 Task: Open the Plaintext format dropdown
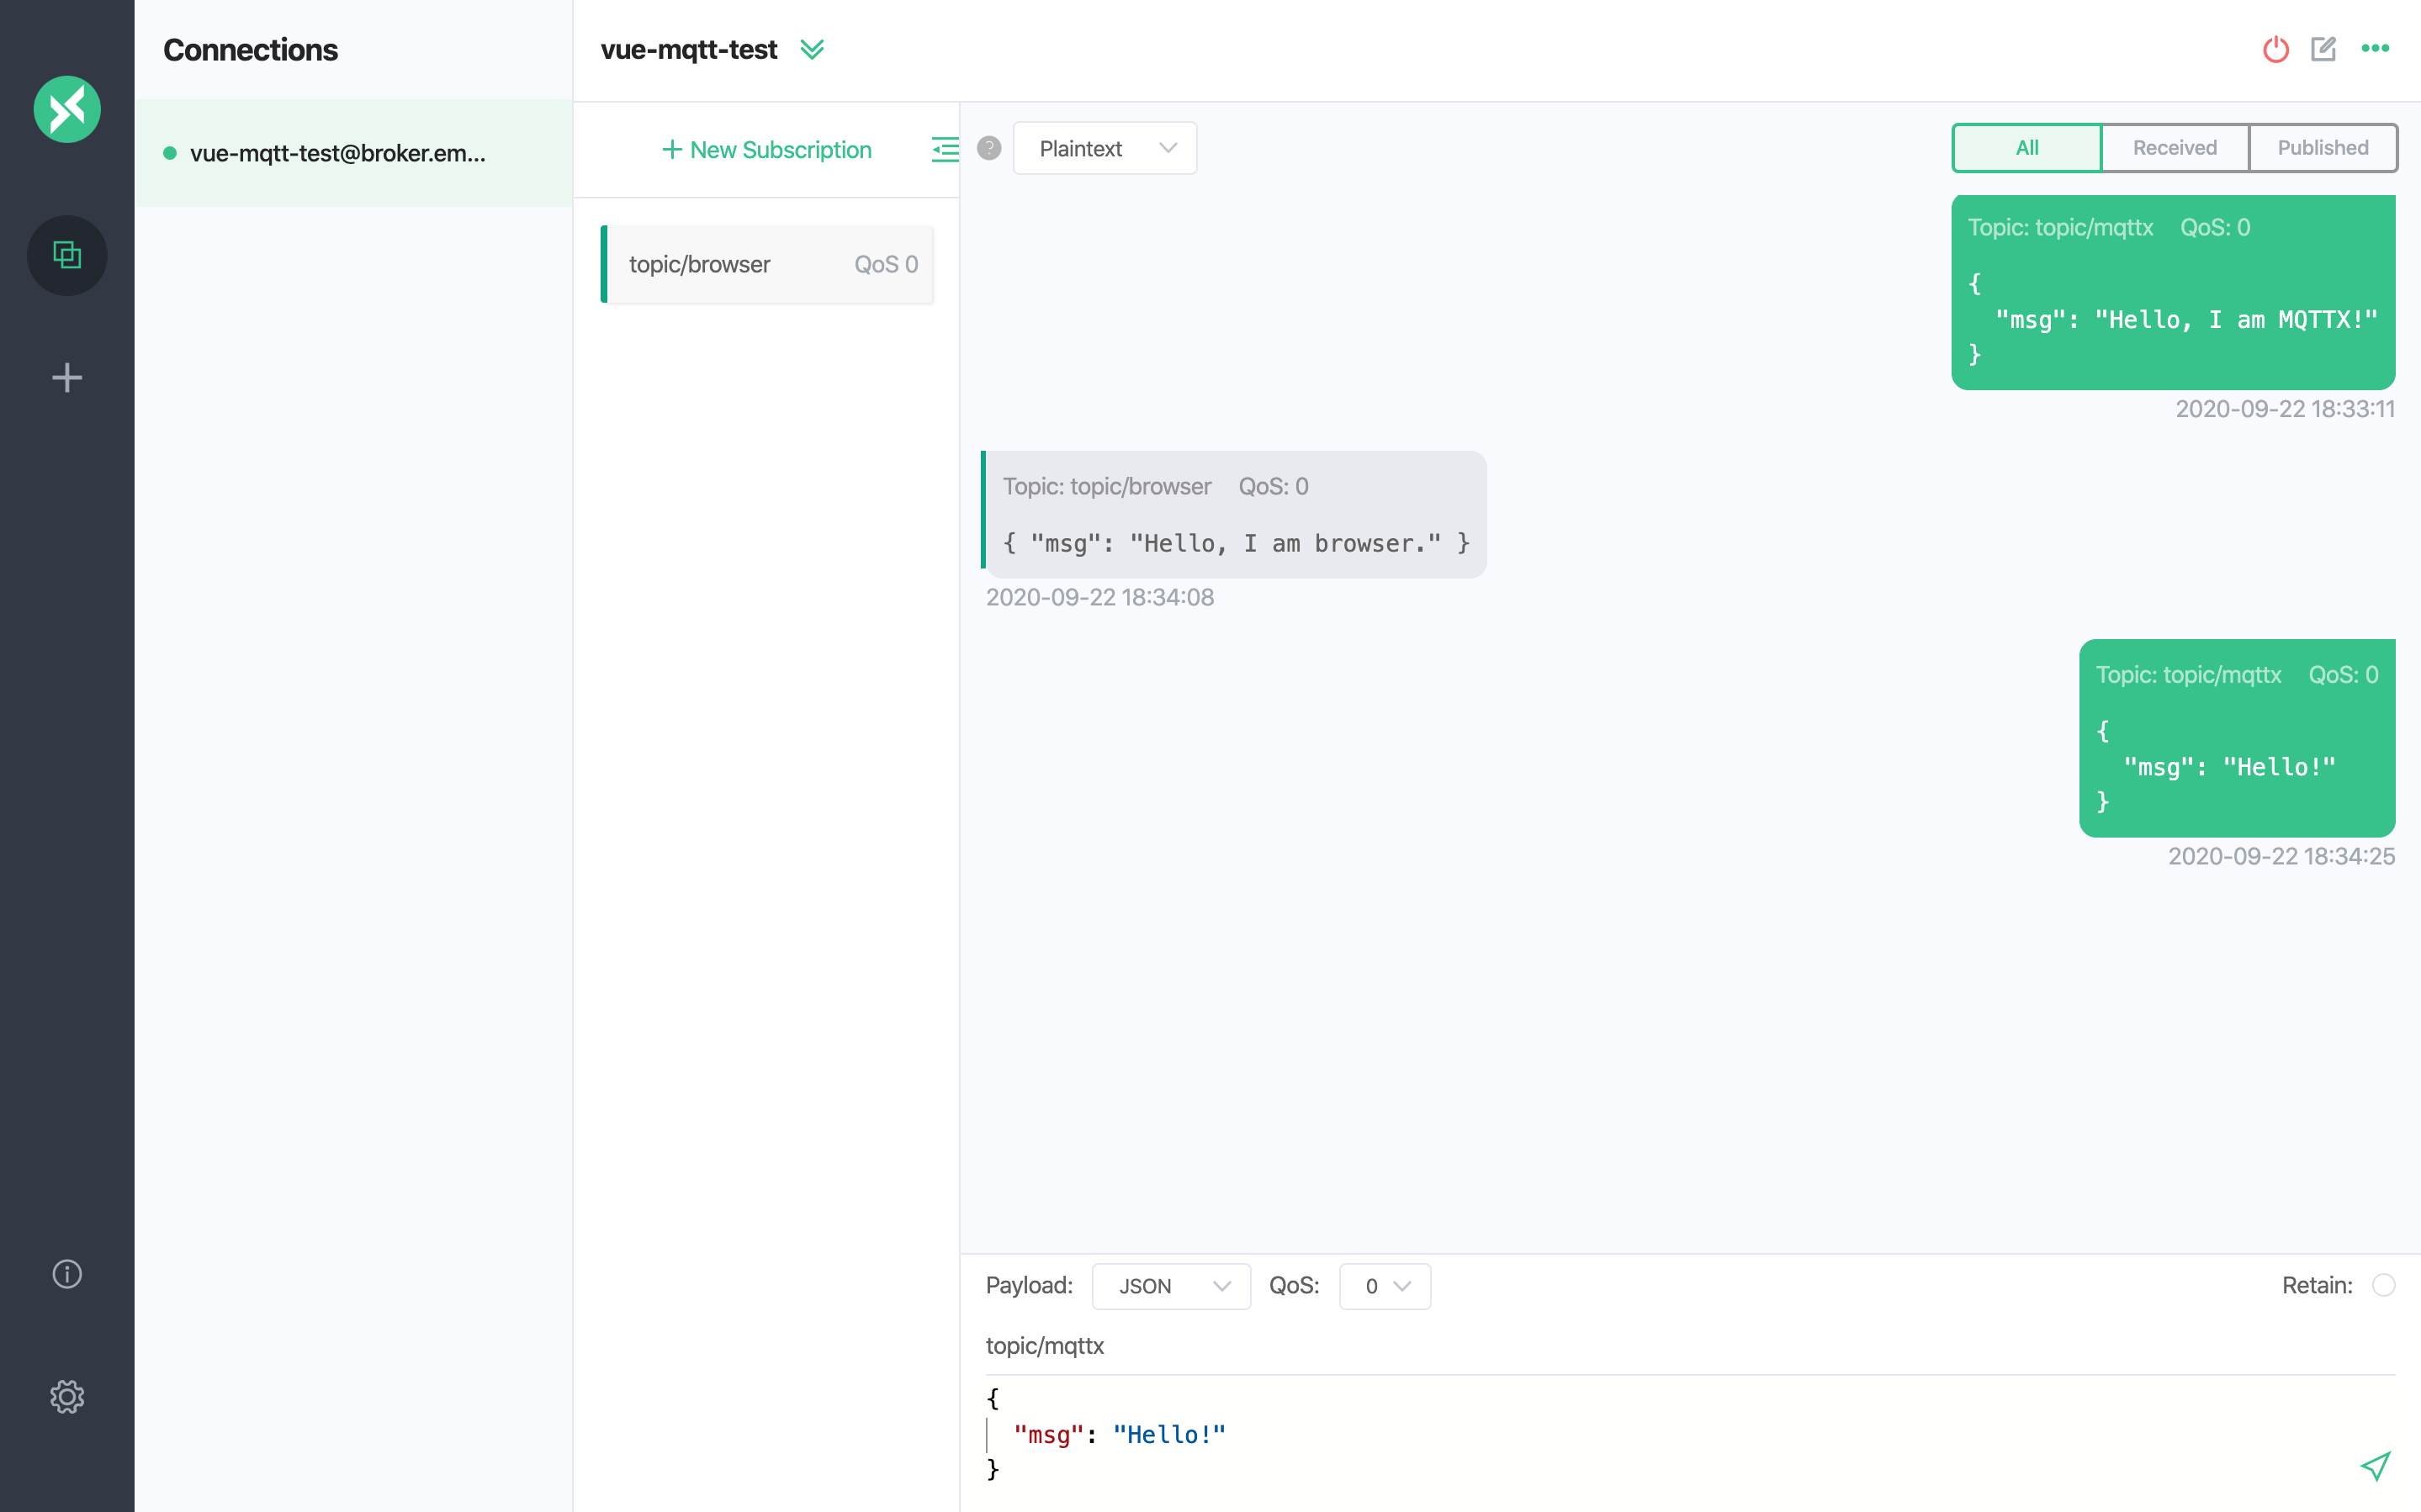[x=1104, y=149]
